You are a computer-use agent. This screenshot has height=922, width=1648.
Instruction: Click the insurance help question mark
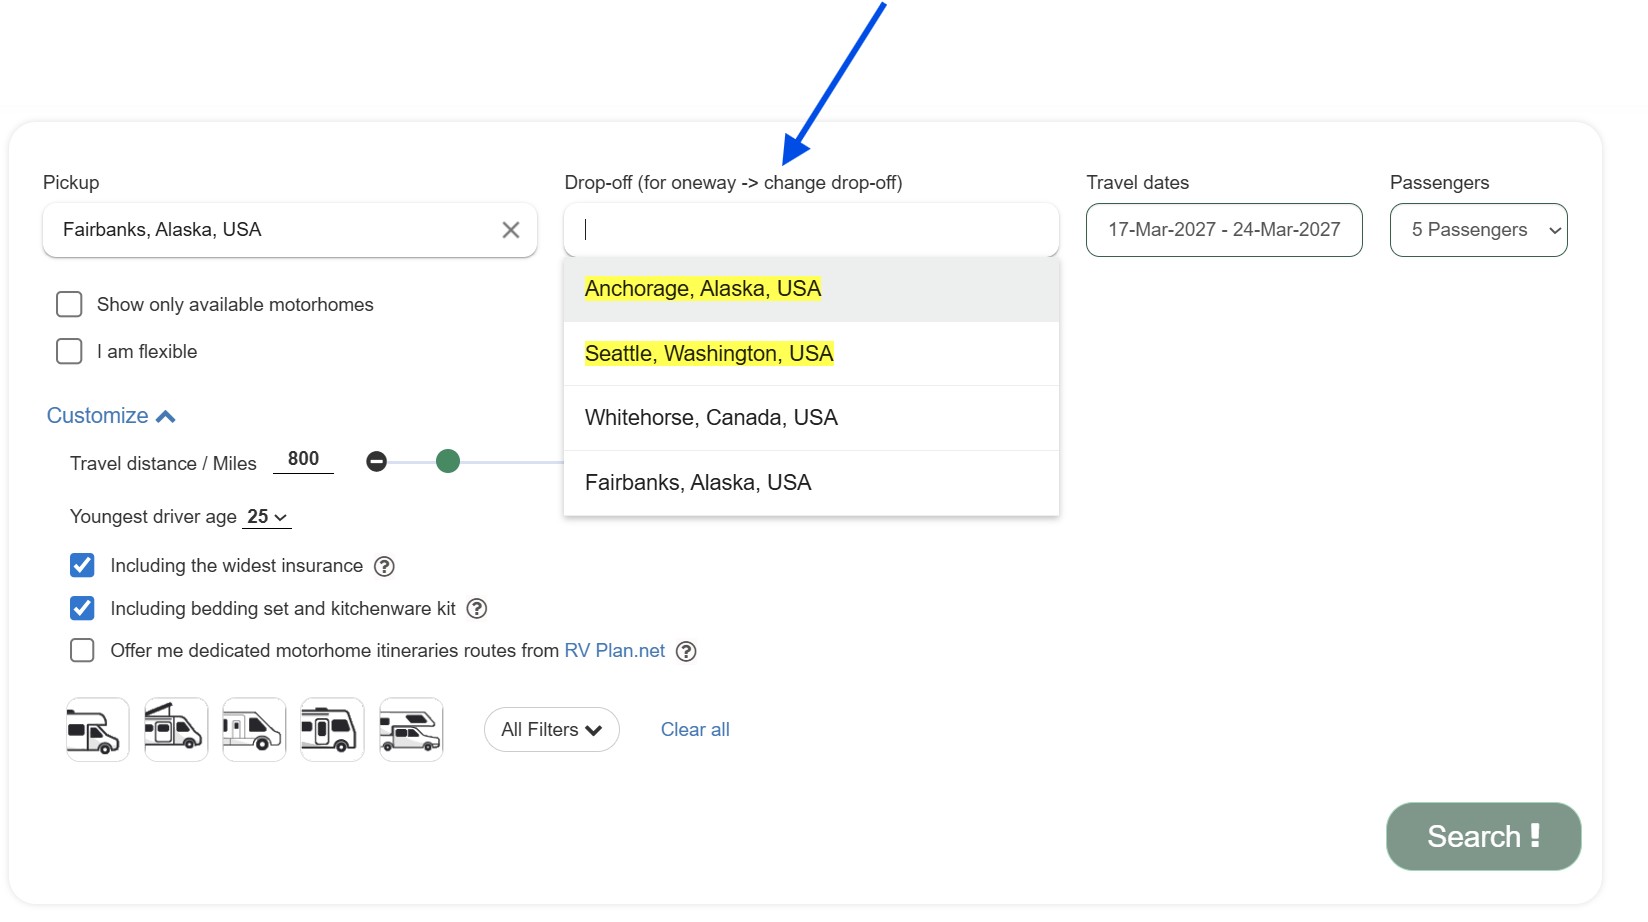[x=384, y=567]
